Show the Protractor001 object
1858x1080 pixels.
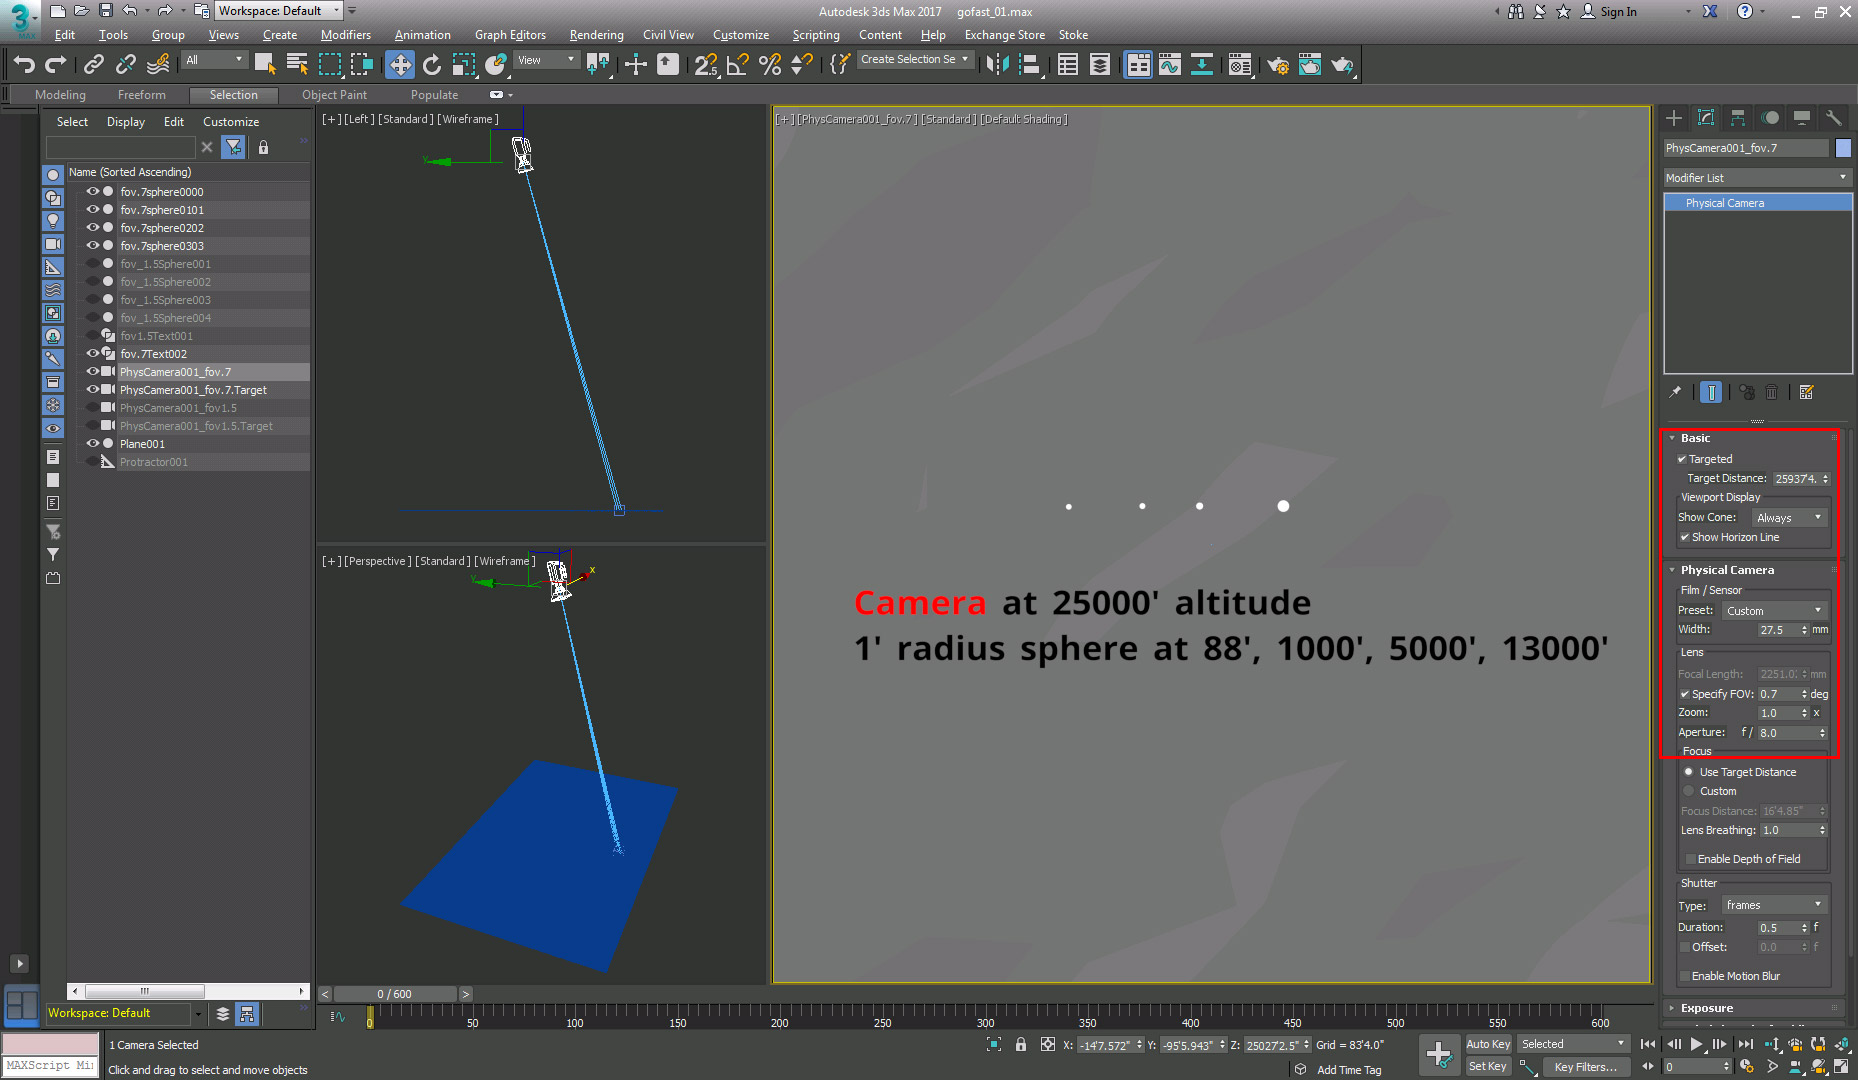pyautogui.click(x=93, y=461)
